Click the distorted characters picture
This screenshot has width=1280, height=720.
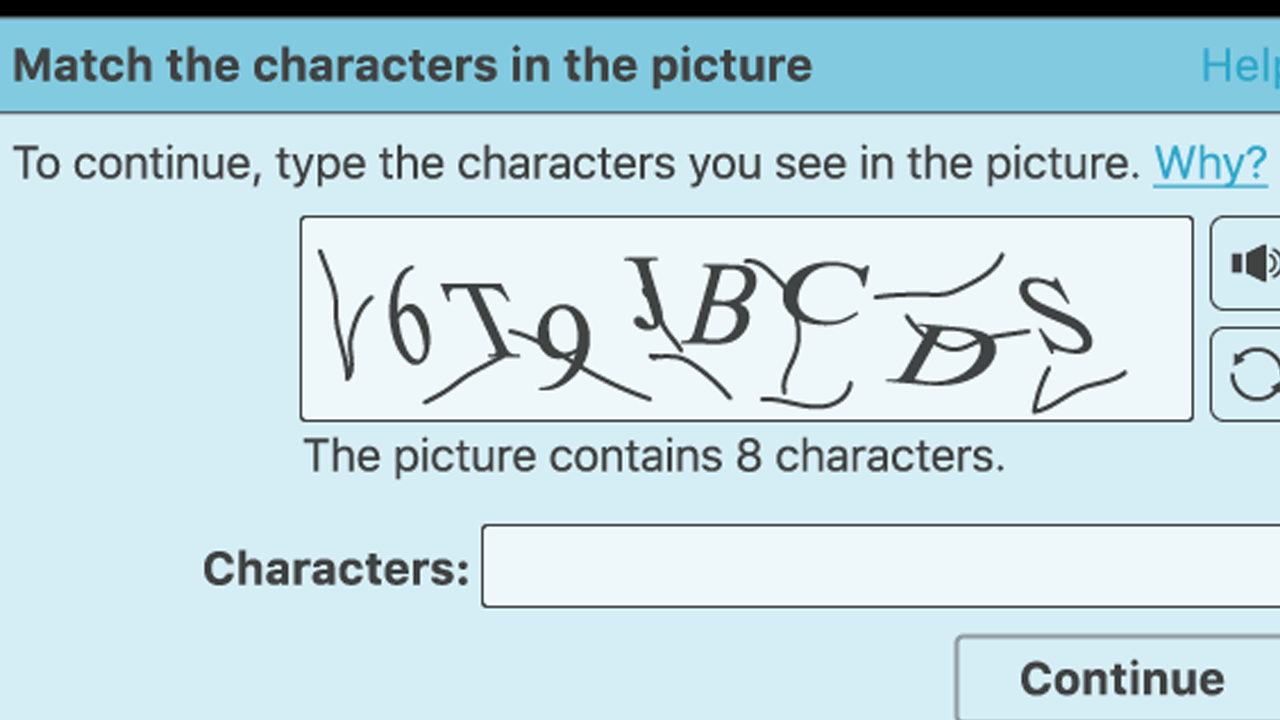click(x=746, y=319)
